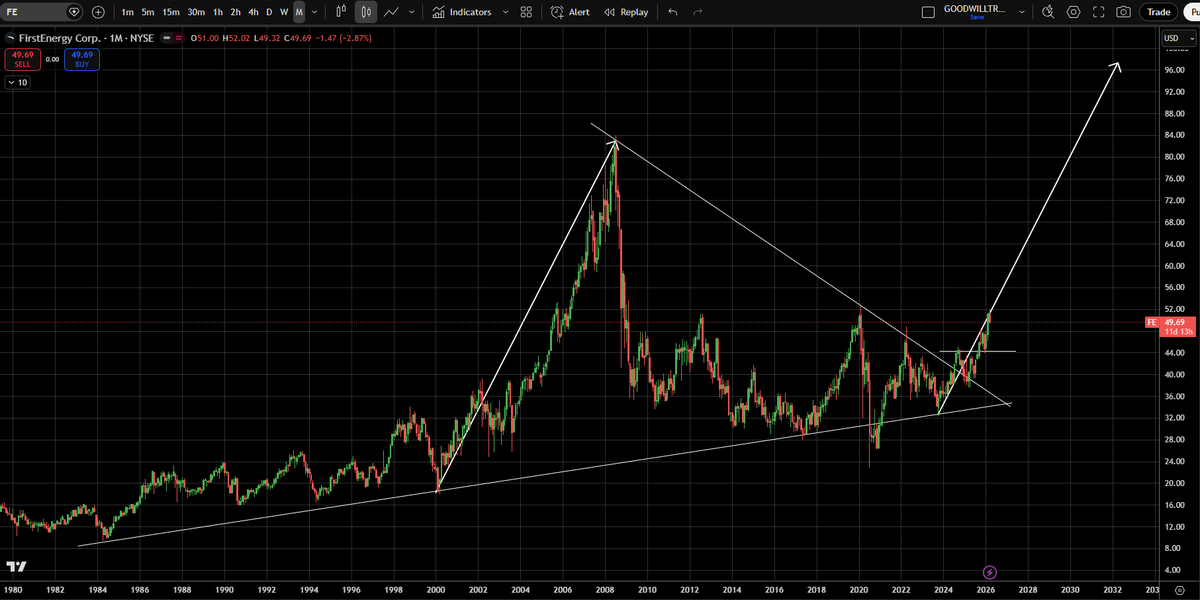
Task: Click the FE price label 49.69 on the price axis
Action: pyautogui.click(x=1171, y=323)
